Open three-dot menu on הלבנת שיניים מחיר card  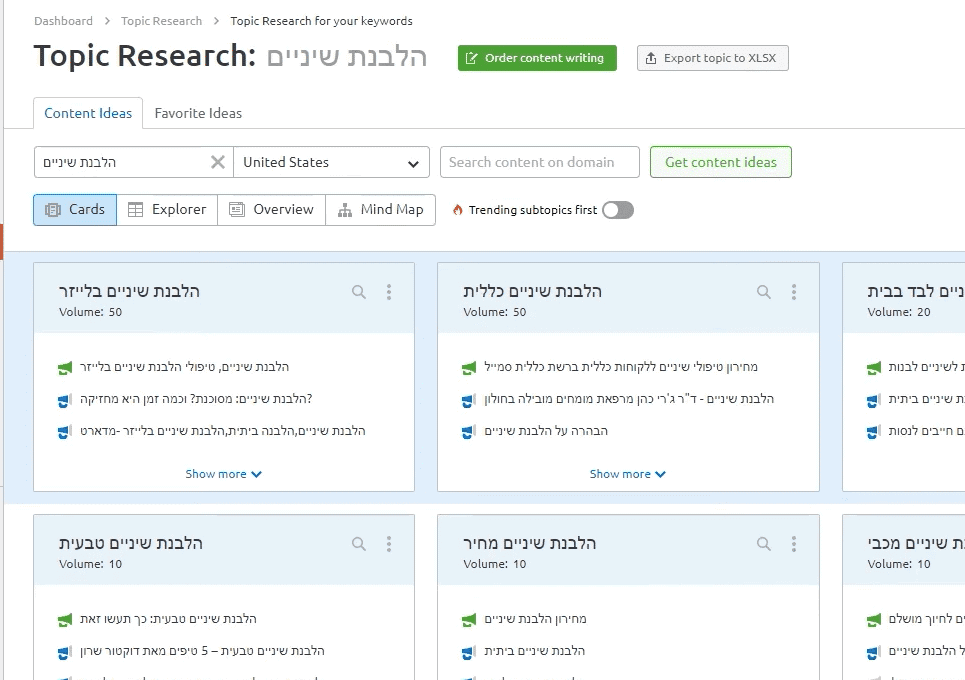[x=794, y=543]
